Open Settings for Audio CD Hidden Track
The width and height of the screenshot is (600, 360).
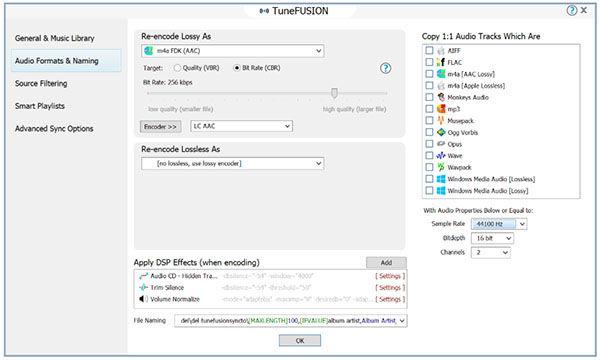[x=390, y=276]
